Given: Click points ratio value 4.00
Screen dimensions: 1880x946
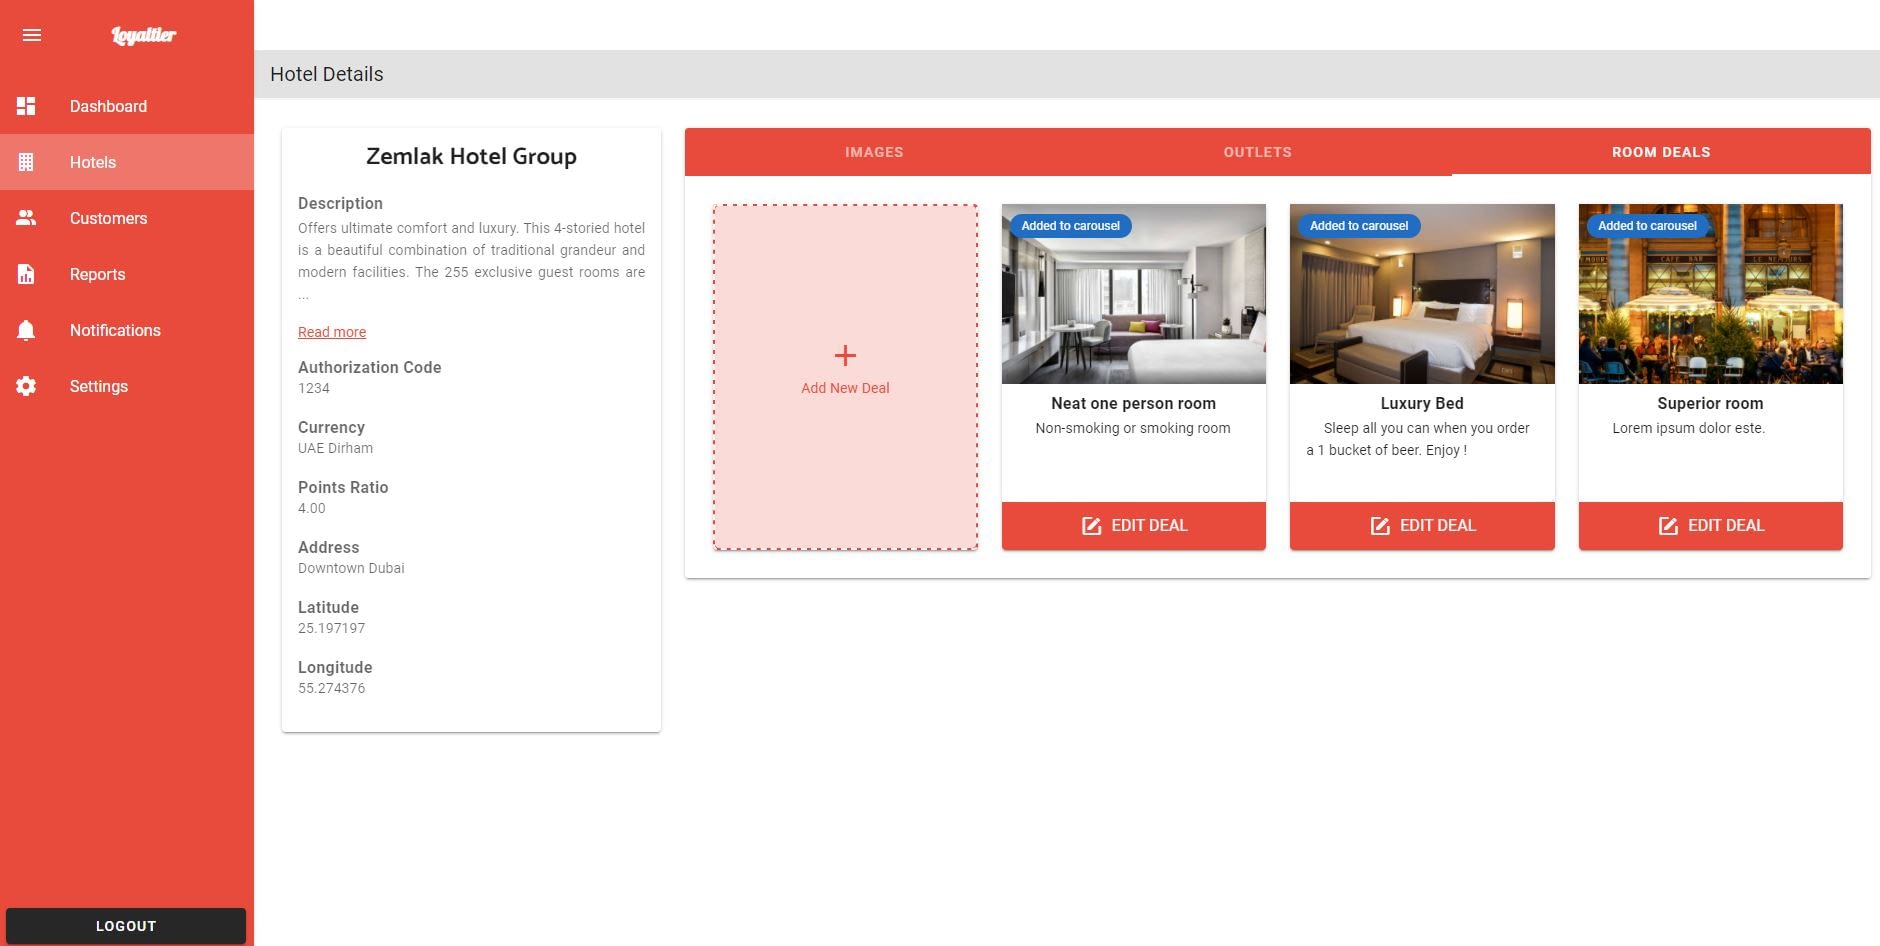Looking at the screenshot, I should (312, 508).
